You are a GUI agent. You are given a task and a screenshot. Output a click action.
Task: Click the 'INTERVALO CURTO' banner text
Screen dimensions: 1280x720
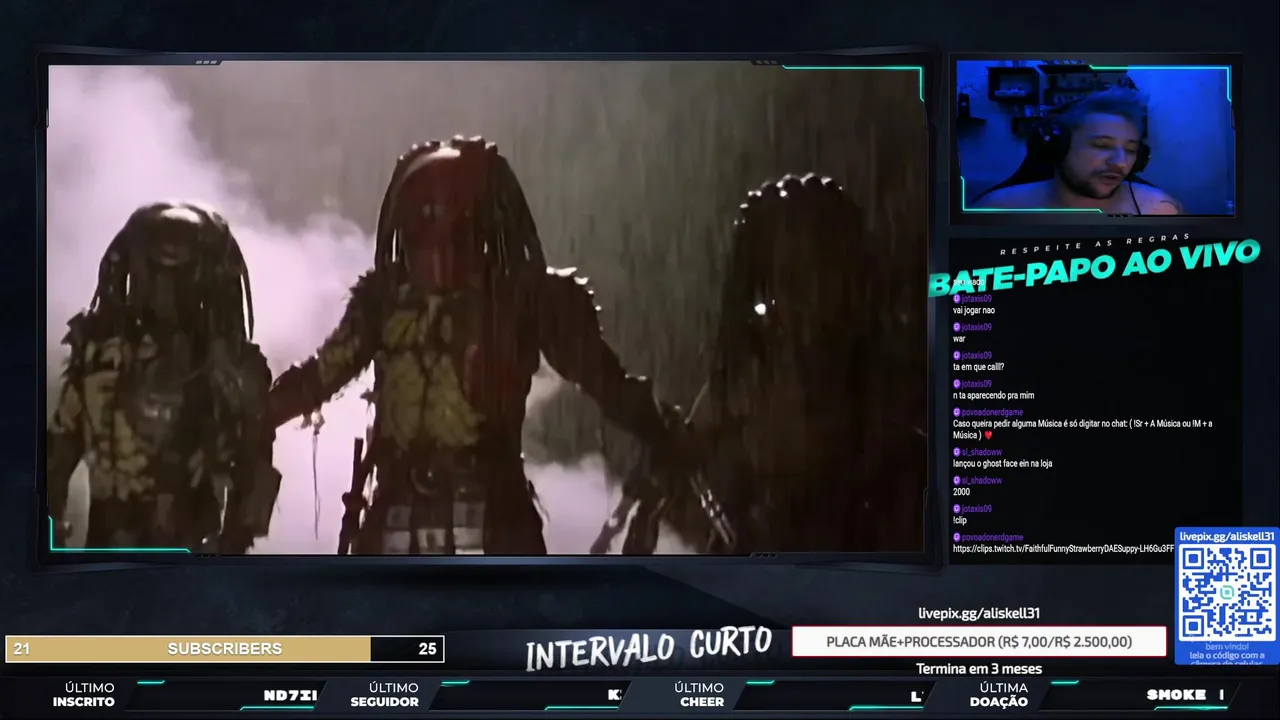[x=649, y=648]
